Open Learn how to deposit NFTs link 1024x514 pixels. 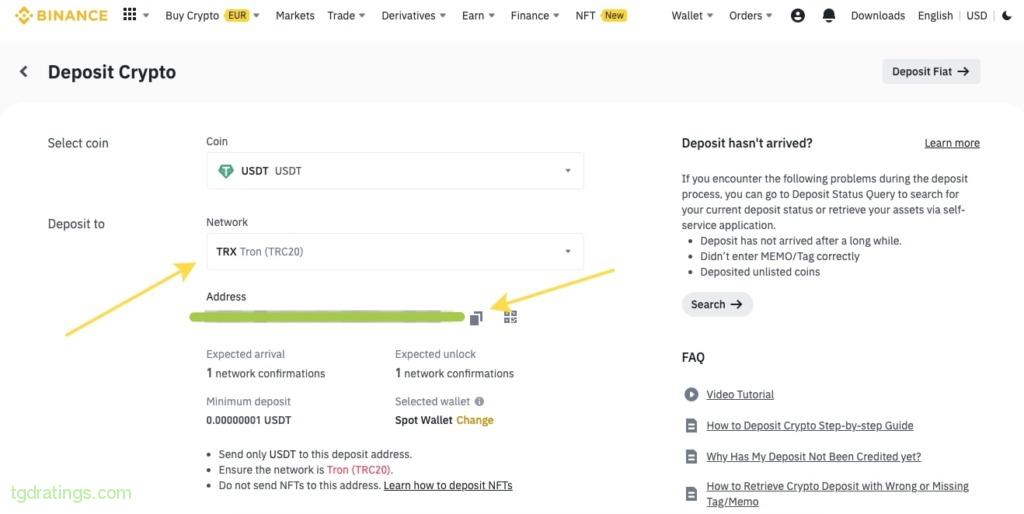[x=448, y=485]
